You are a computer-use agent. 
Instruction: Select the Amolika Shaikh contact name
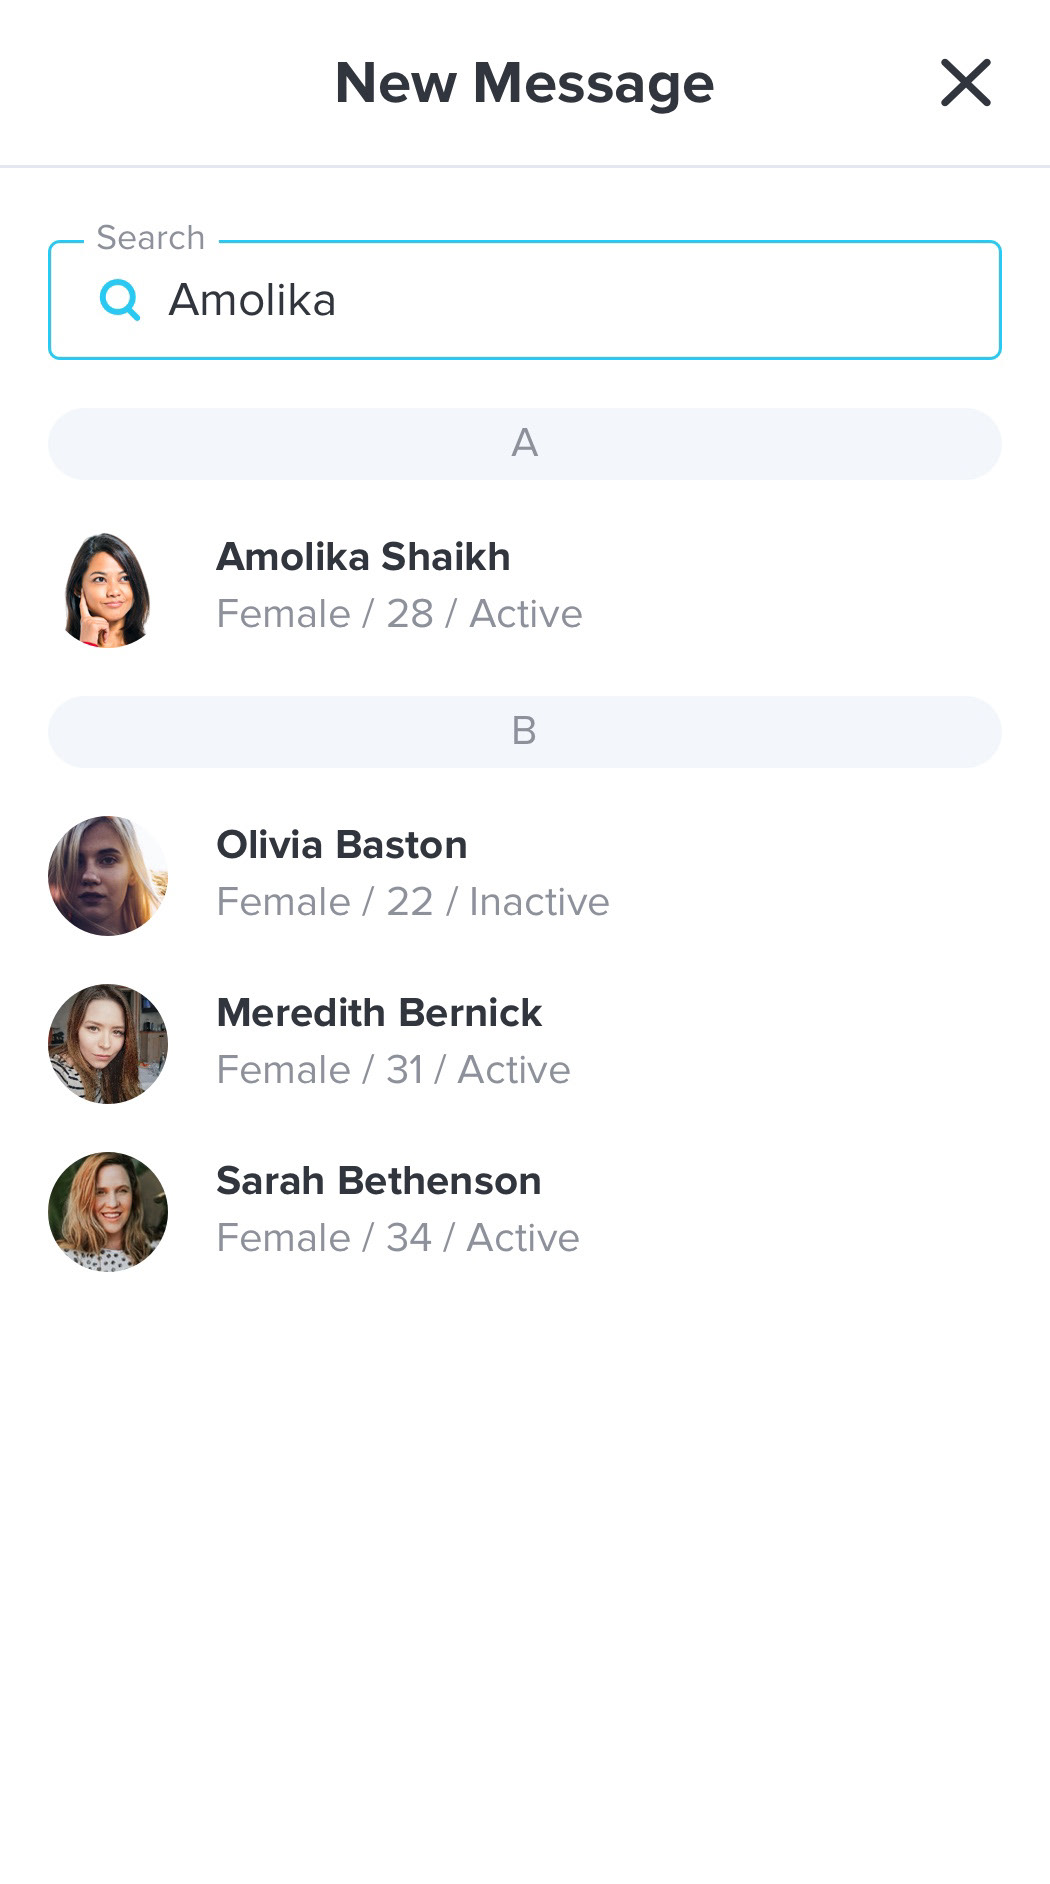point(363,557)
